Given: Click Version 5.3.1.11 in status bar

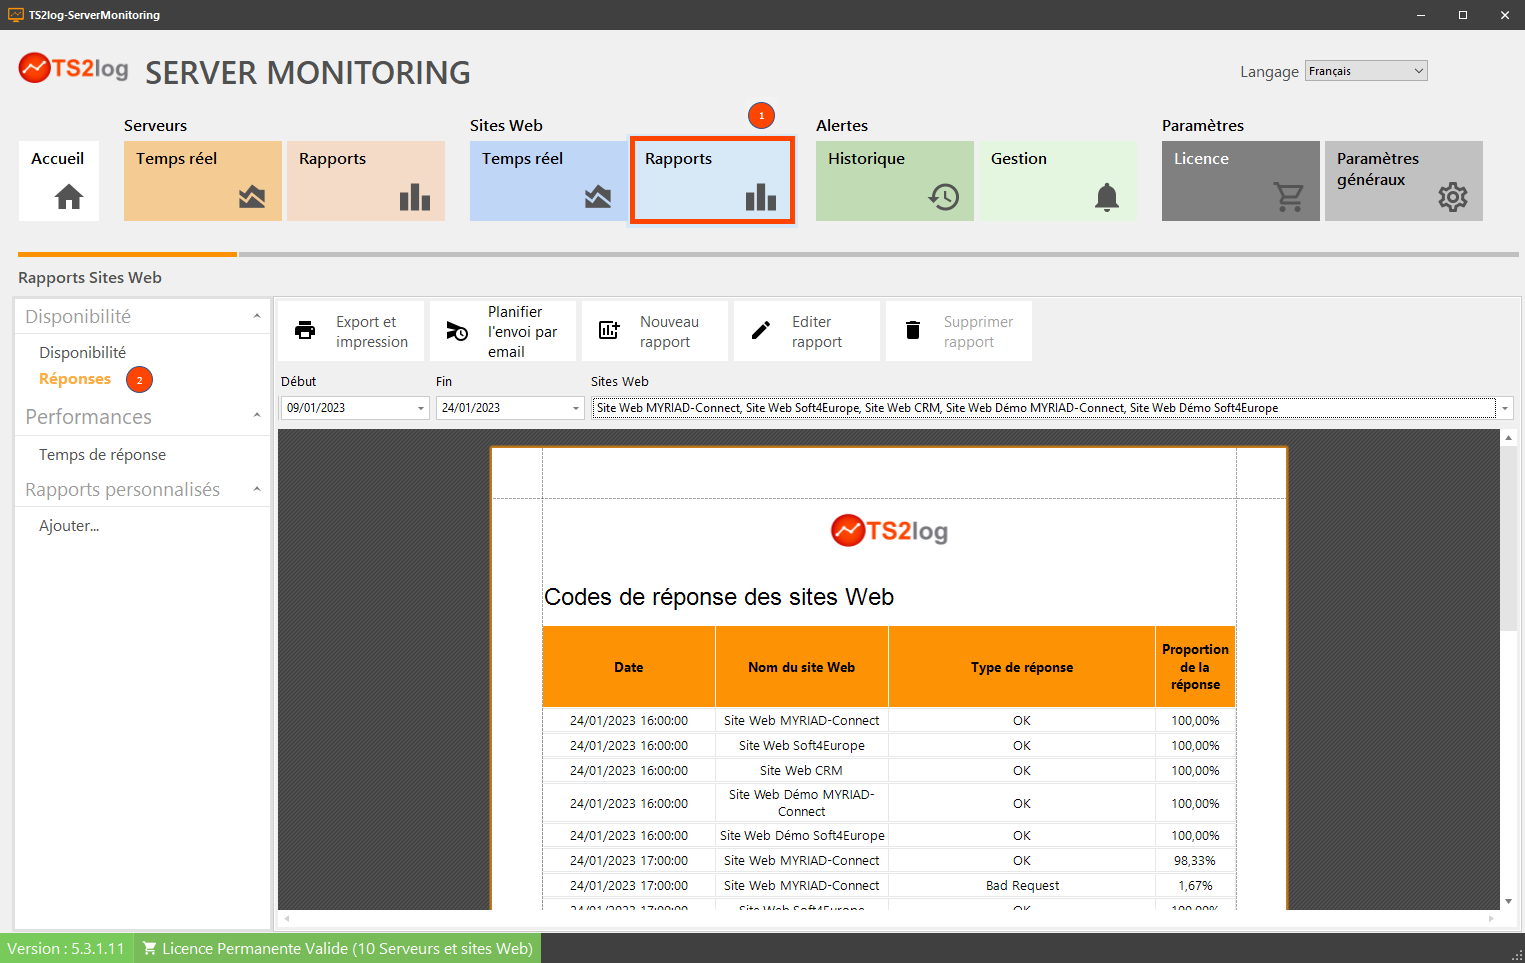Looking at the screenshot, I should click(x=66, y=948).
